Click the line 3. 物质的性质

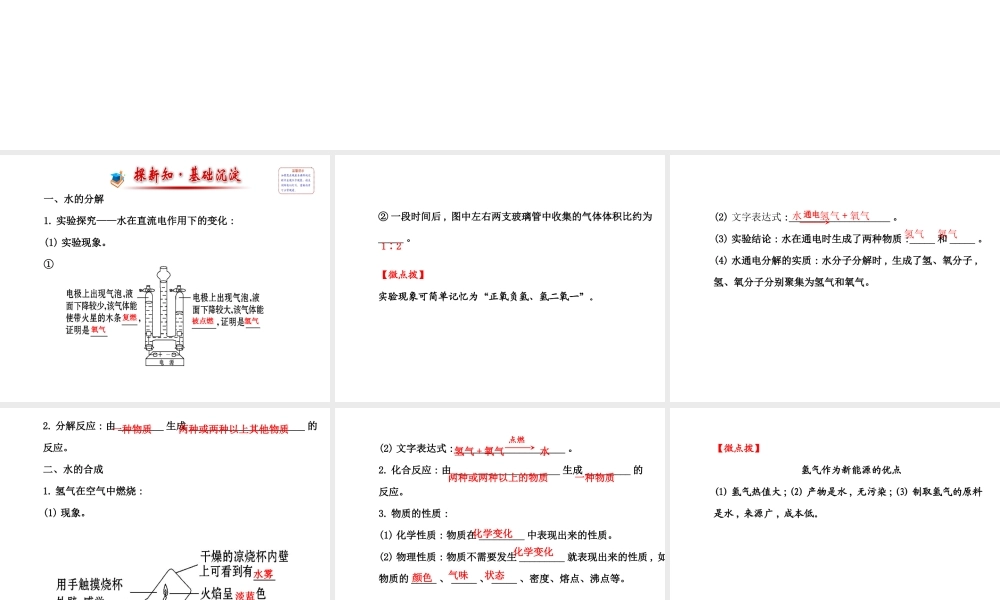pyautogui.click(x=414, y=513)
